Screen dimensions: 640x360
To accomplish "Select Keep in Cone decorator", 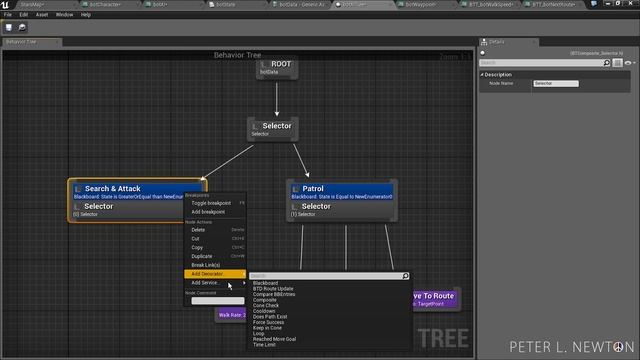I will 267,328.
